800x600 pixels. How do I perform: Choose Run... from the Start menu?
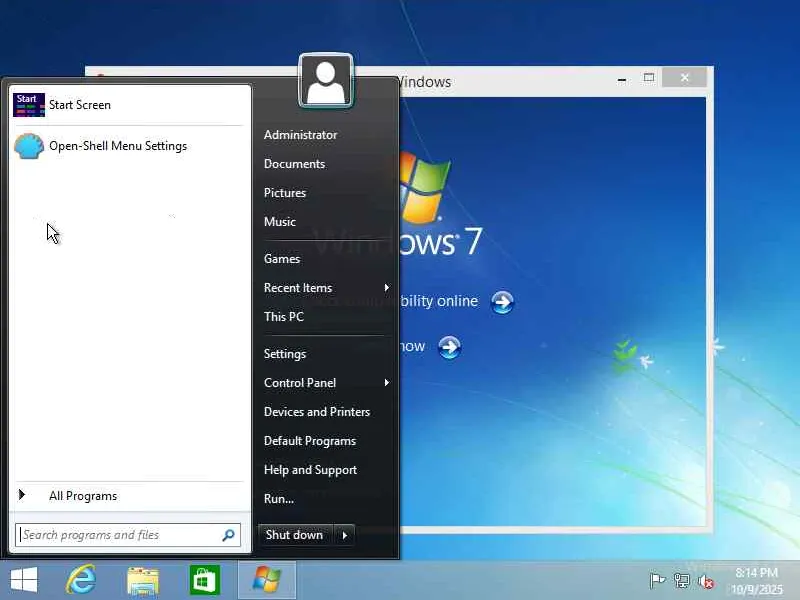(279, 499)
